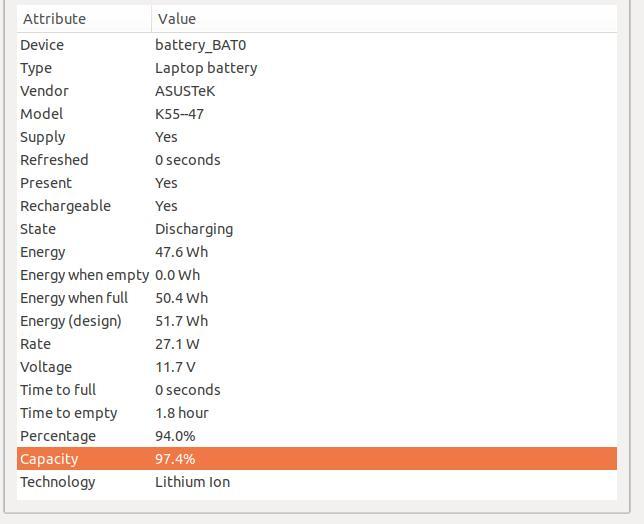
Task: Select the Vendor row ASUSTeK
Action: tap(317, 91)
